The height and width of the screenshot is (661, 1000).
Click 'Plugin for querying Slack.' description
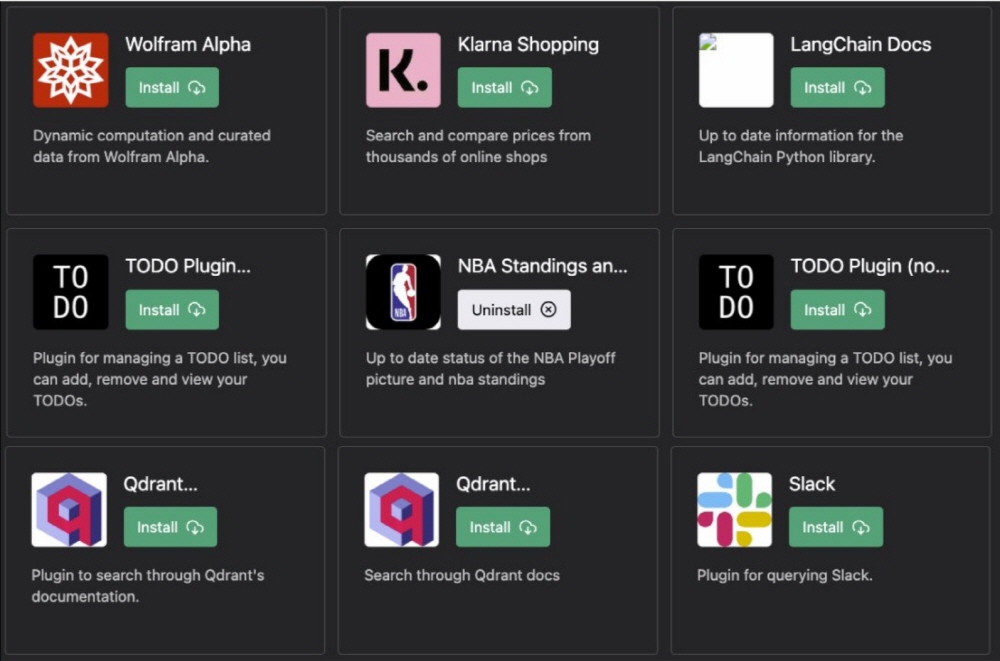[x=785, y=576]
